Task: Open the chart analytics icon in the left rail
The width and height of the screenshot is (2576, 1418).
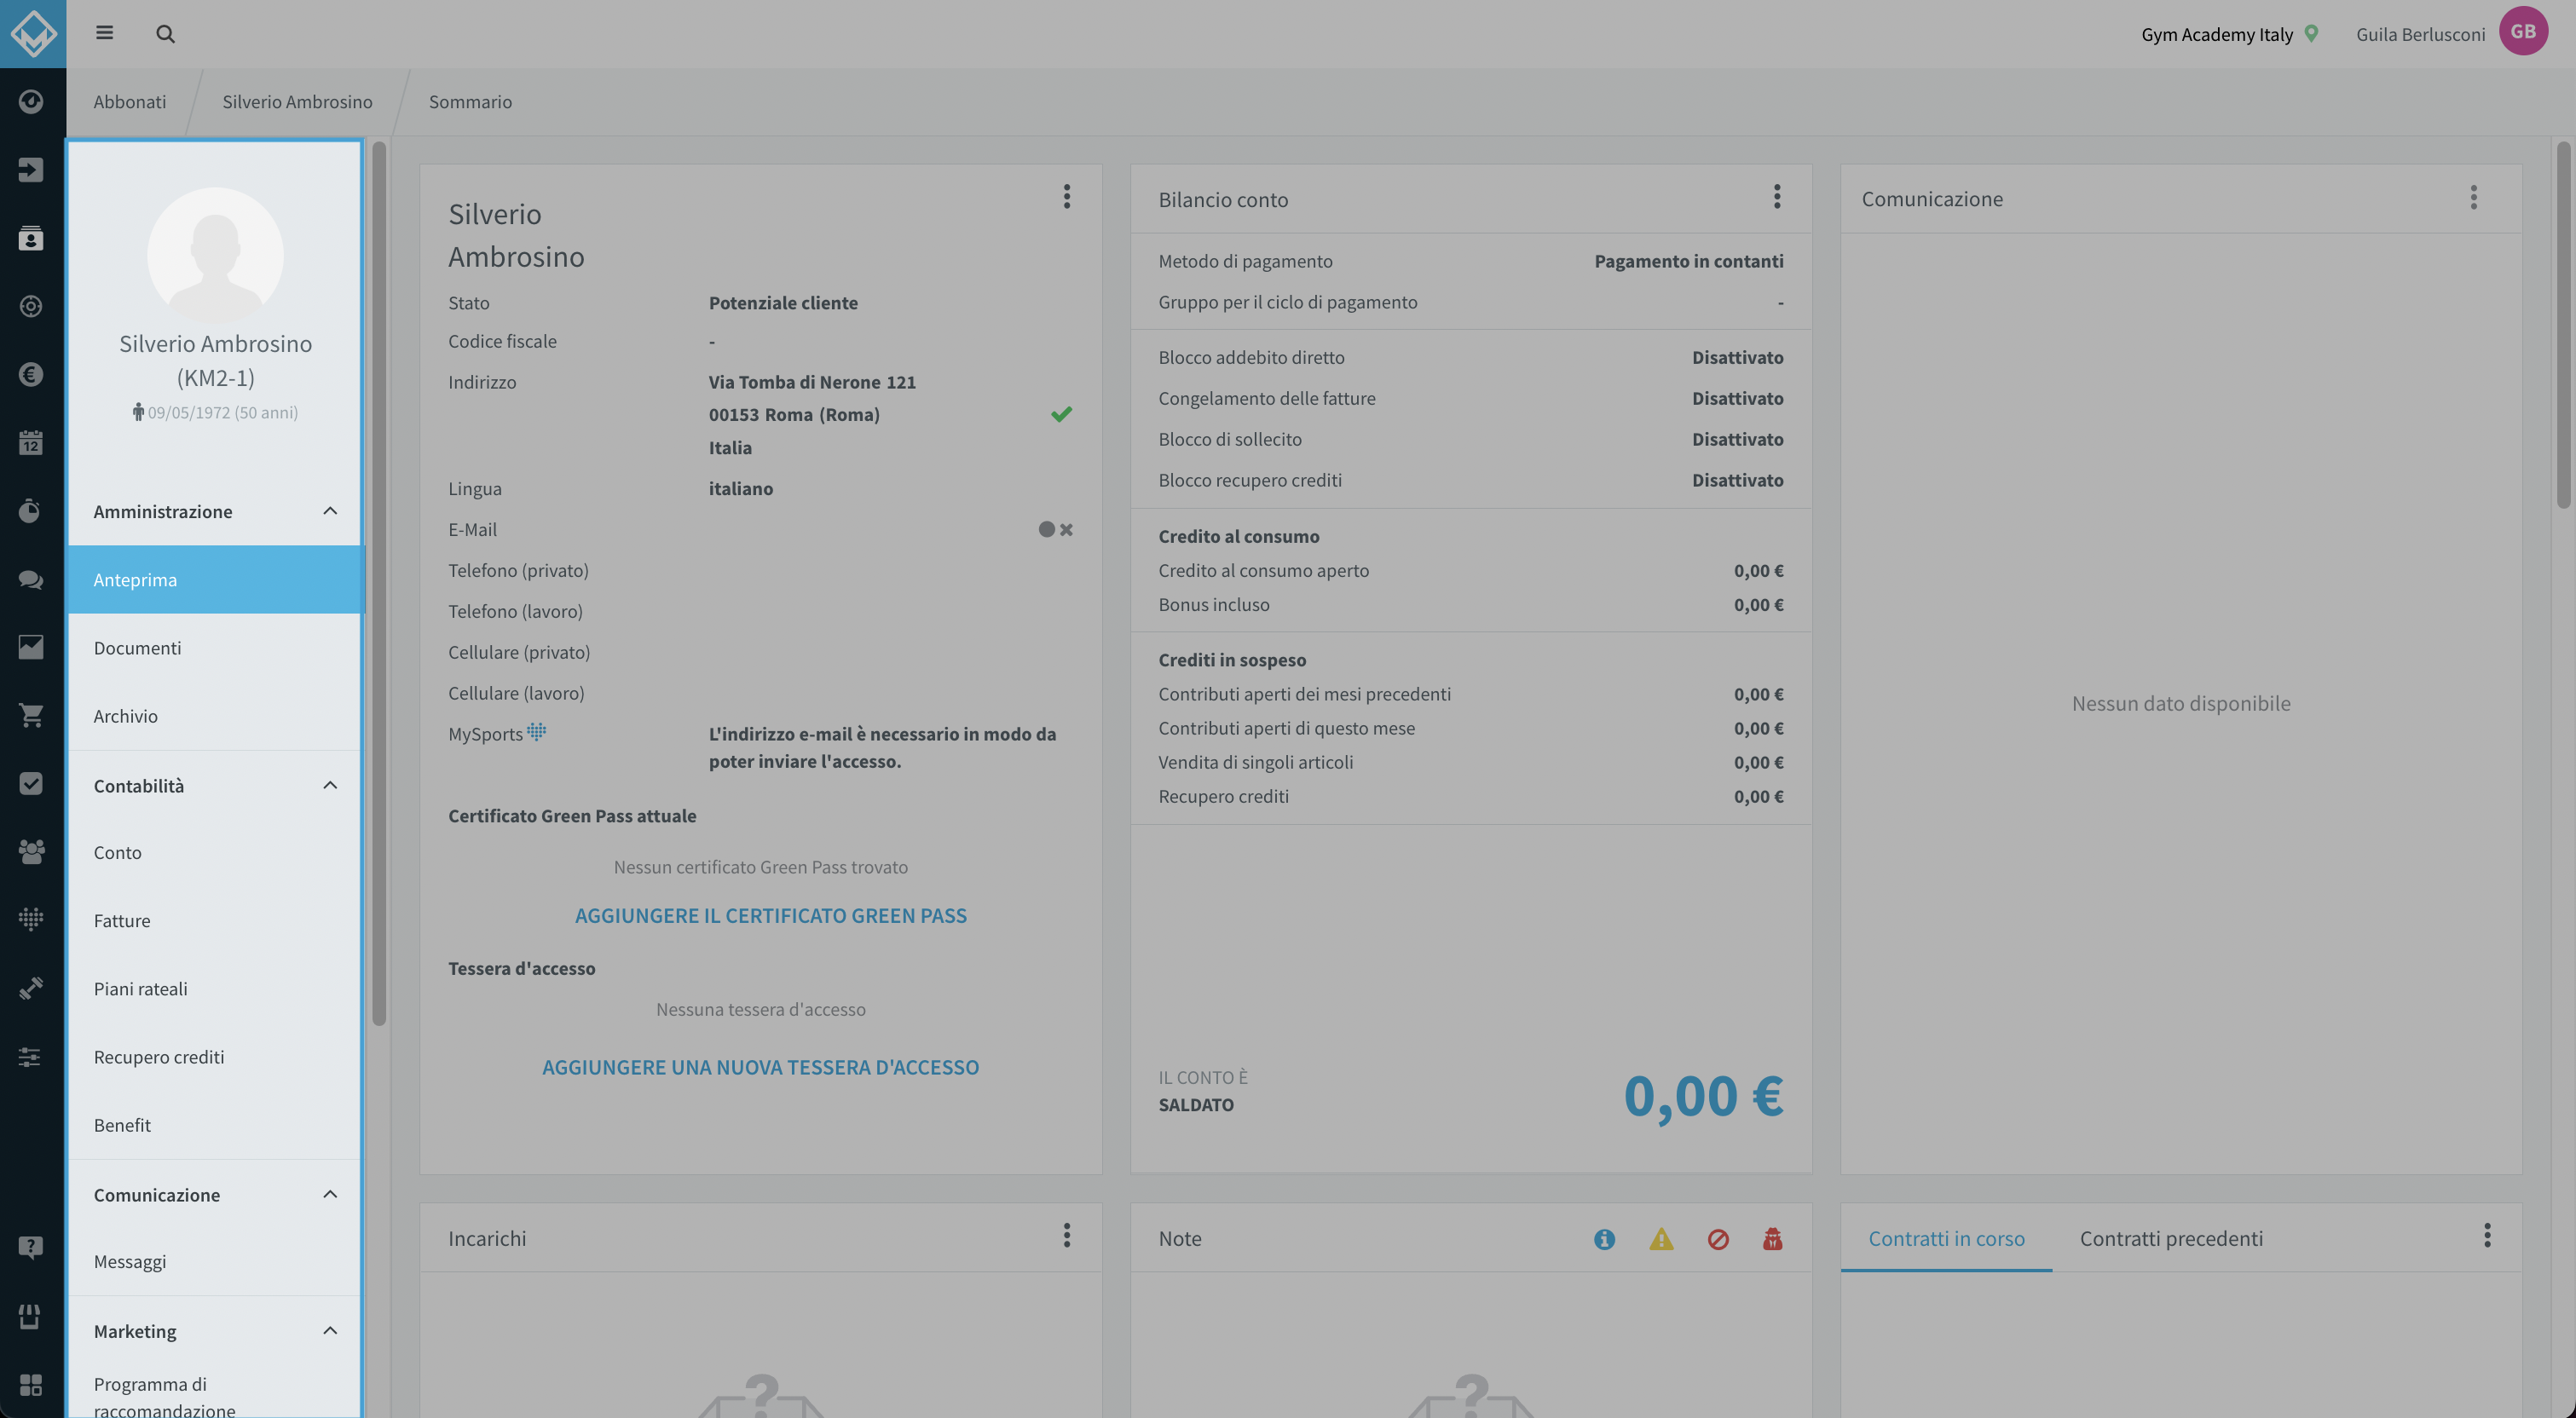Action: coord(31,647)
